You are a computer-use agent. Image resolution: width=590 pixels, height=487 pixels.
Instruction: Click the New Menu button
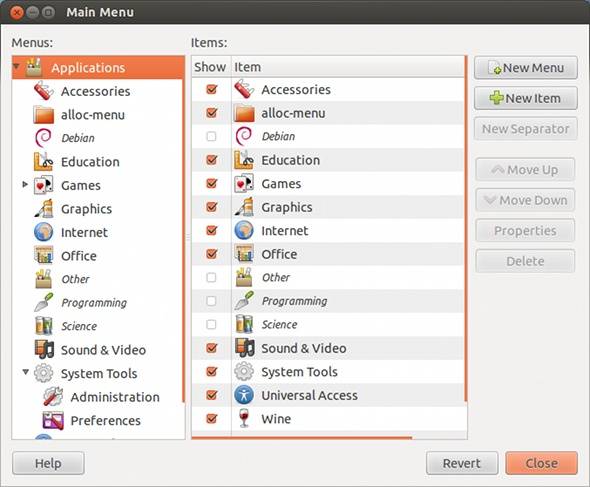[526, 68]
